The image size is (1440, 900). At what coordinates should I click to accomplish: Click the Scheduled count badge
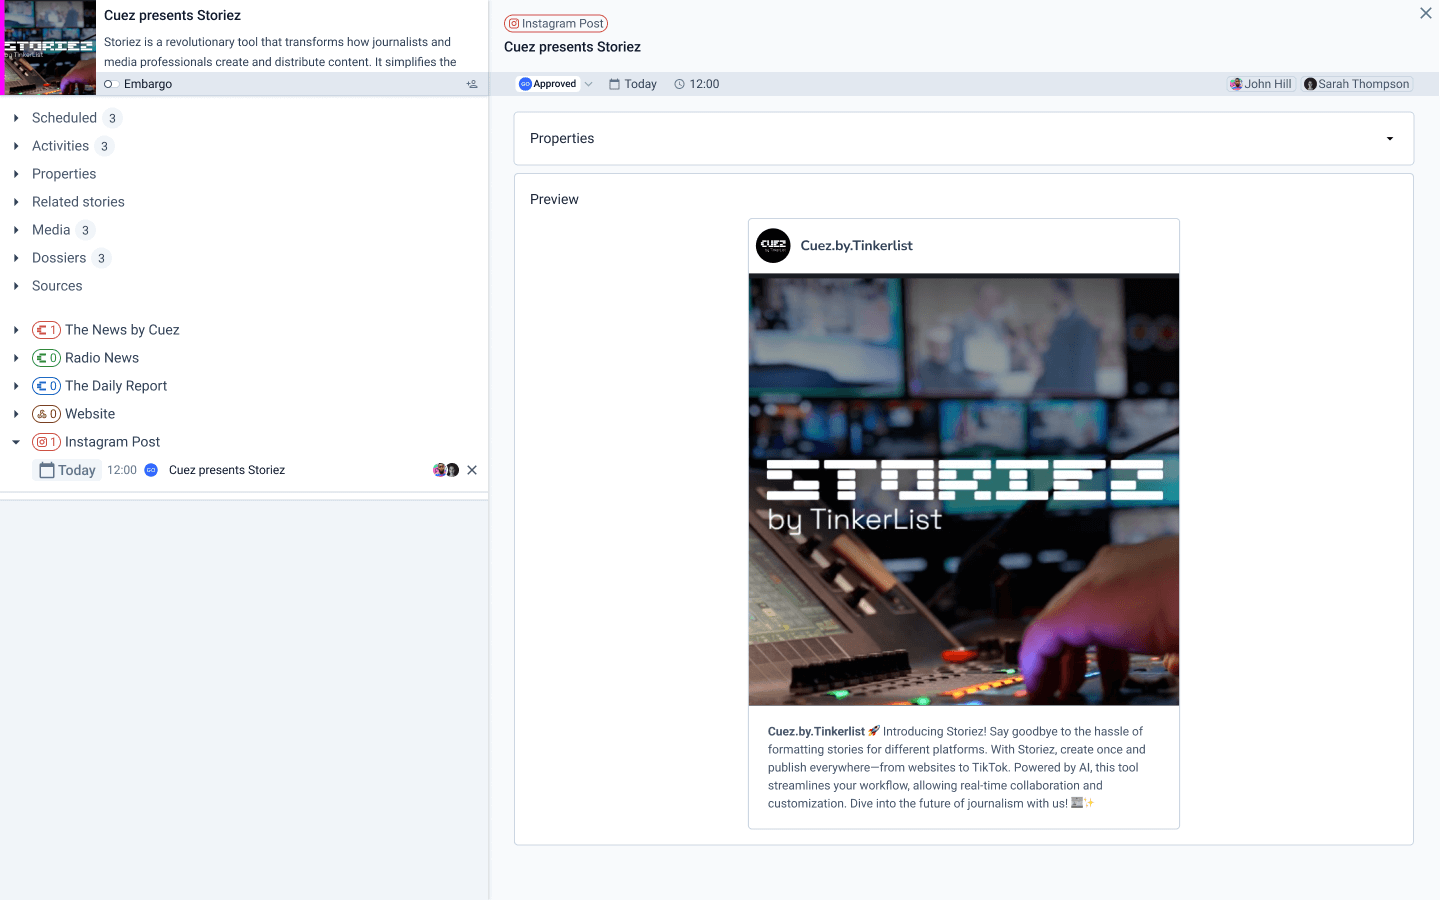click(112, 118)
